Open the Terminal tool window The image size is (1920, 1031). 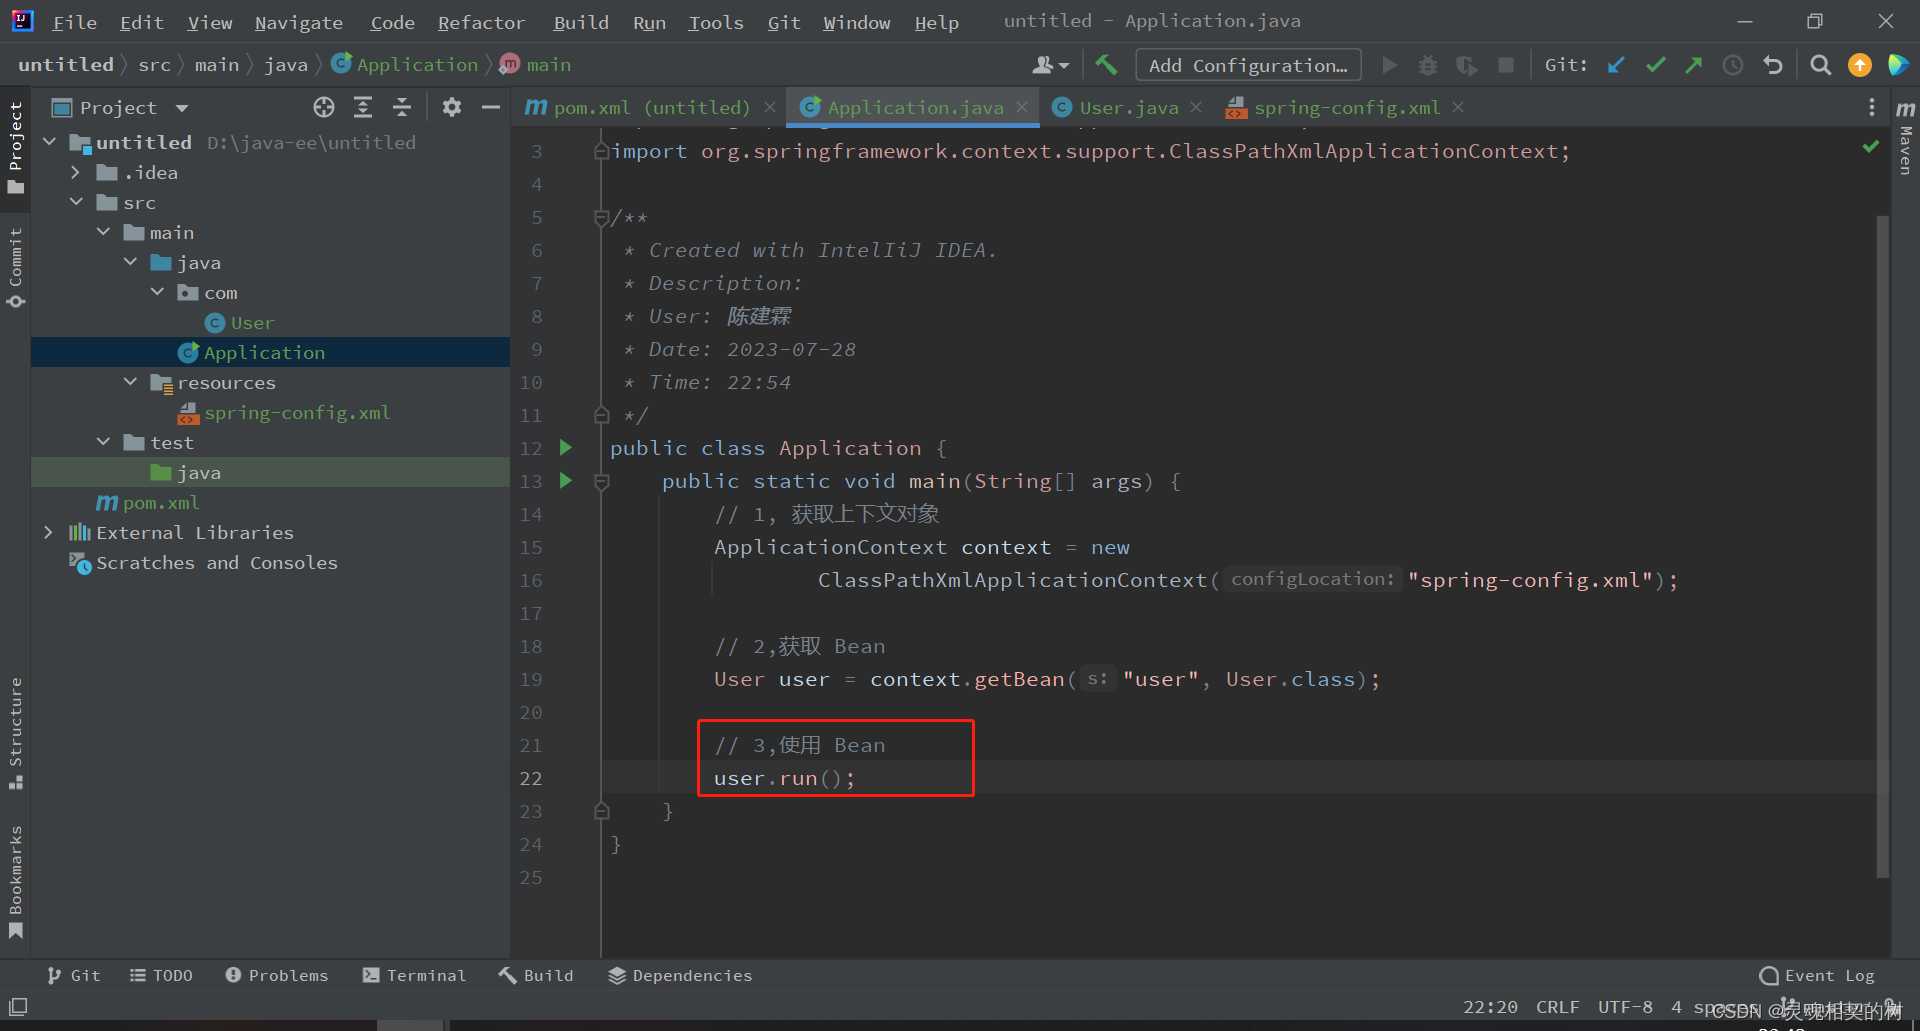414,975
